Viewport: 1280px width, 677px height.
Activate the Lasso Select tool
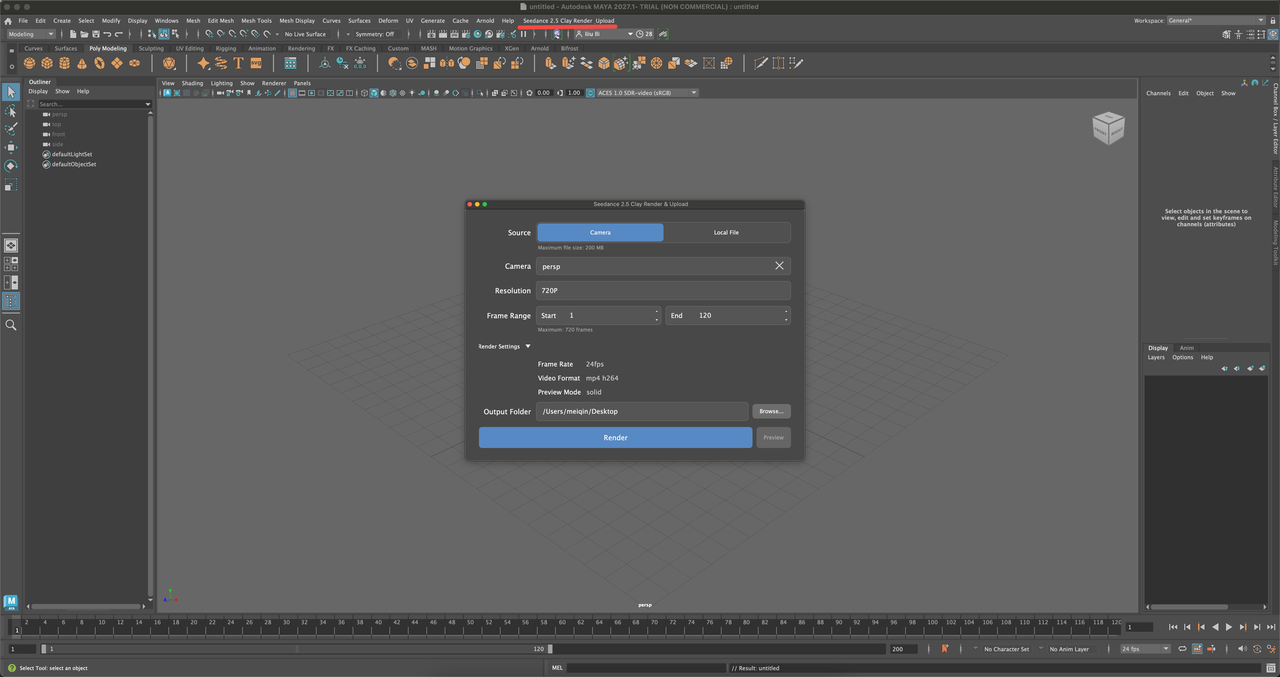pos(11,111)
